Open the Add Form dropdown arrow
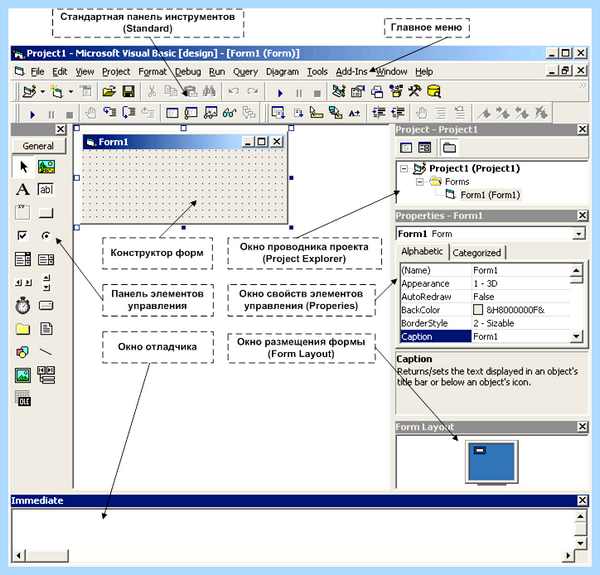The height and width of the screenshot is (575, 600). [x=71, y=91]
